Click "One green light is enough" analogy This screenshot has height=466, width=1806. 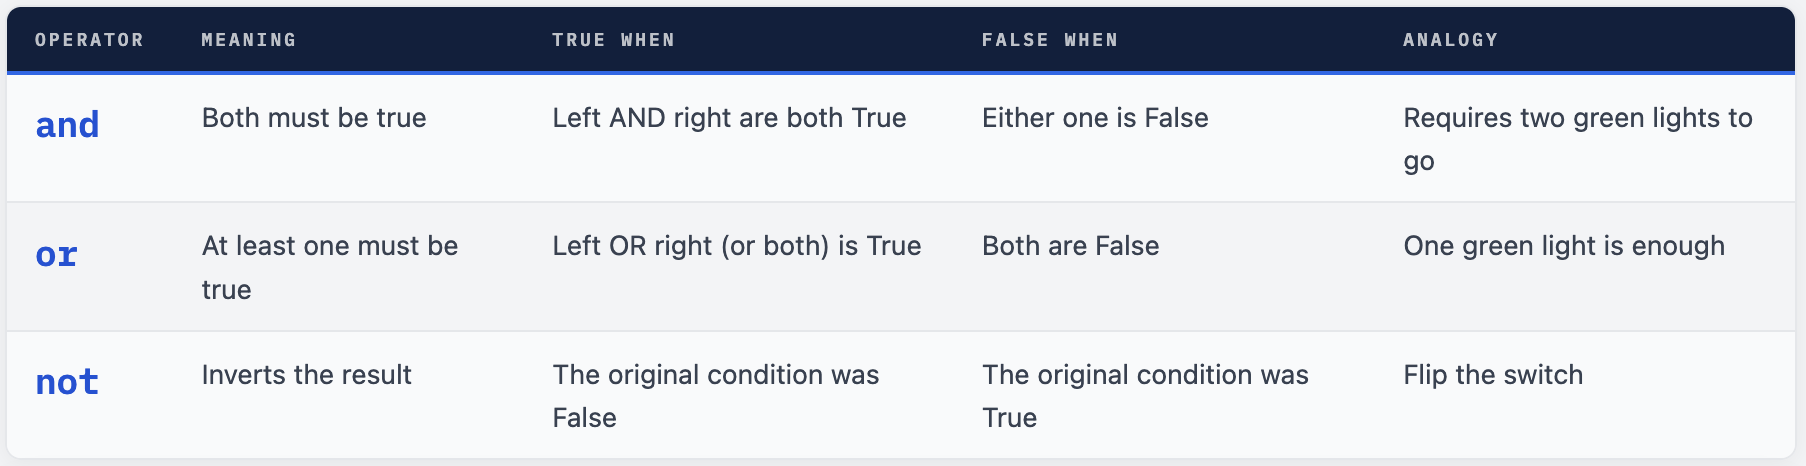point(1564,246)
